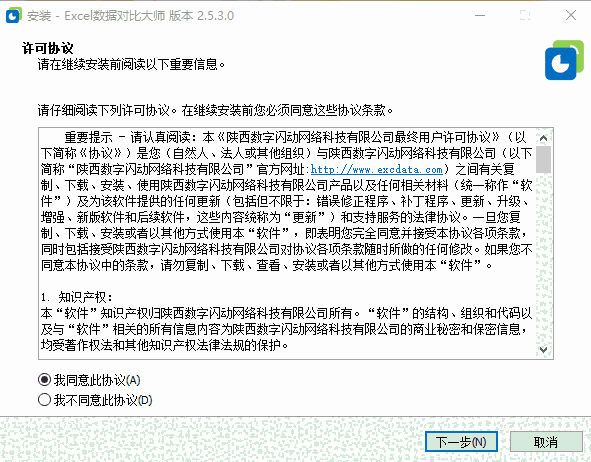The width and height of the screenshot is (591, 462).
Task: Click the 下一步(N) button
Action: point(461,442)
